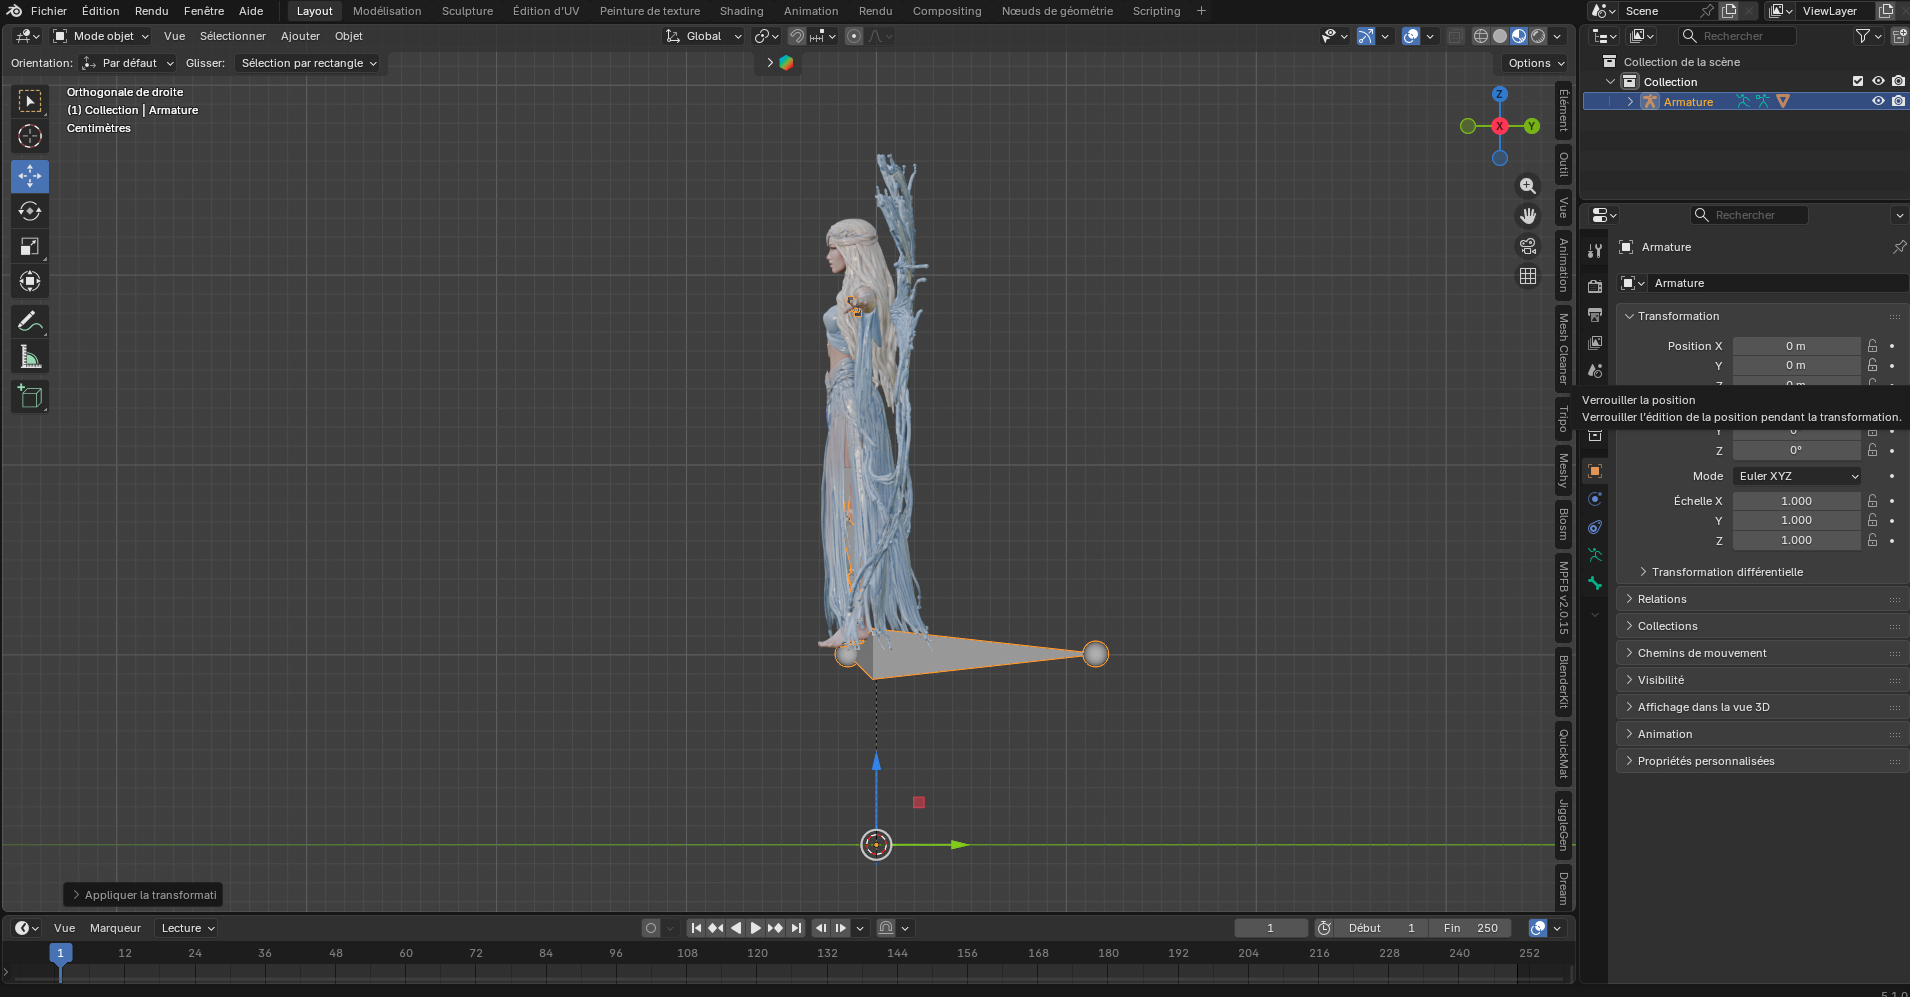Switch to solid viewport shading
Screen dimensions: 1910x997
coord(1500,36)
